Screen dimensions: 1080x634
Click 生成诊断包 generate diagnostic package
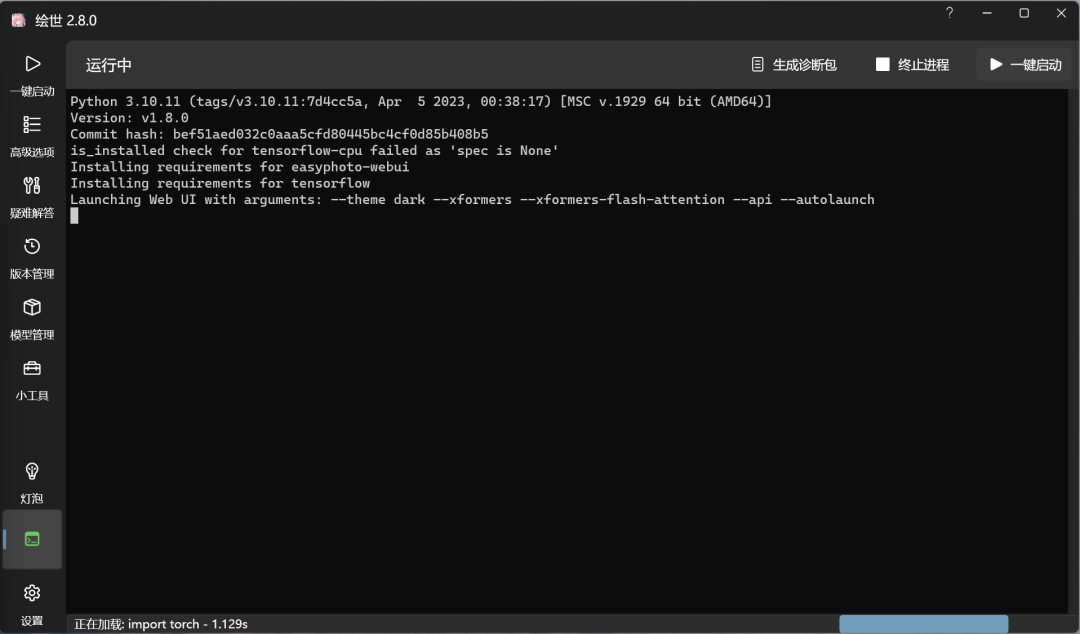coord(793,65)
